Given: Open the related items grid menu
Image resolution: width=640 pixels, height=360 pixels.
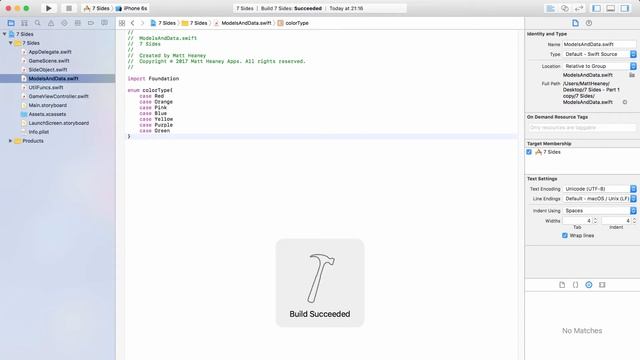Looking at the screenshot, I should (x=122, y=23).
